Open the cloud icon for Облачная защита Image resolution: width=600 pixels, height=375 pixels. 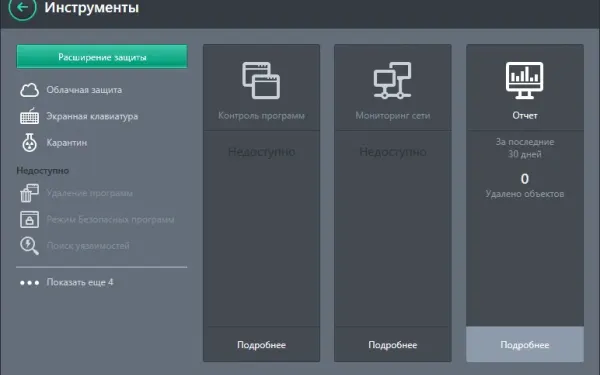[29, 90]
